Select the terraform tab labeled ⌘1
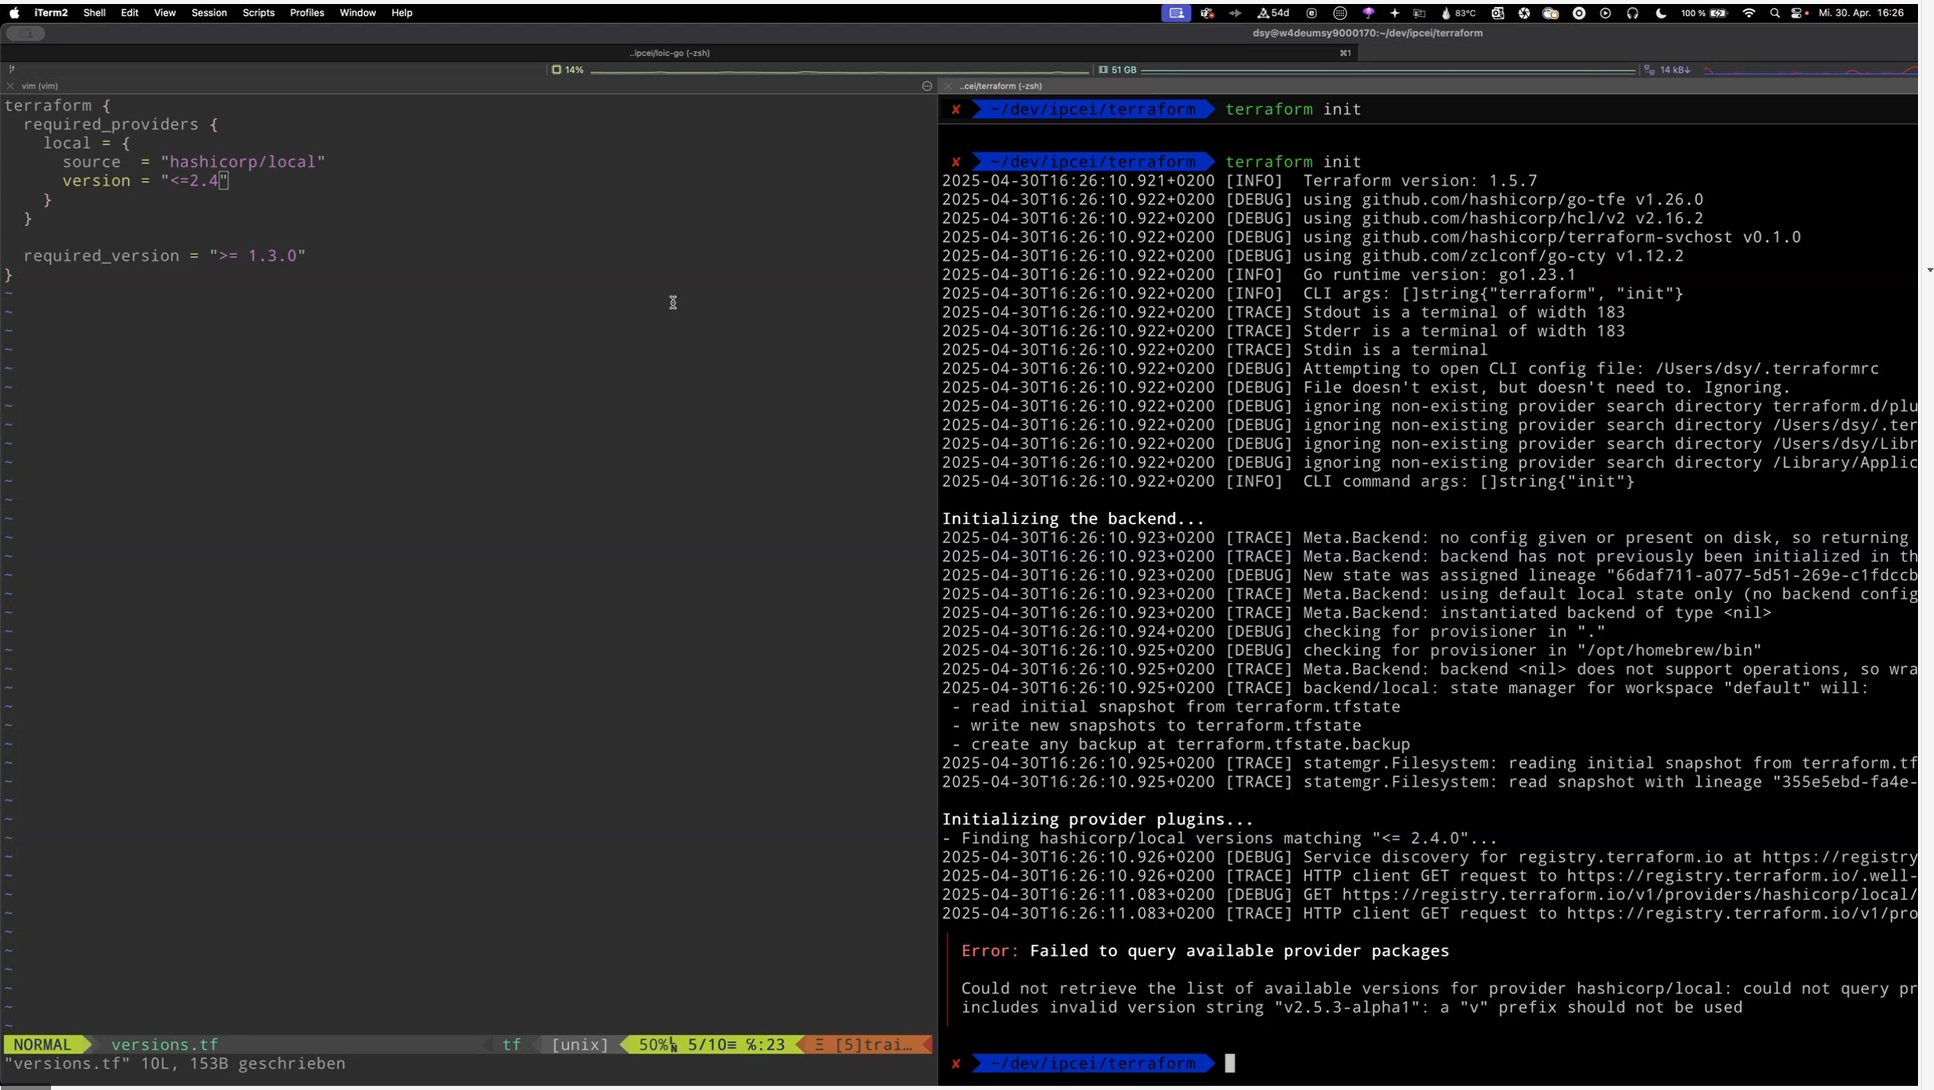 coord(1345,53)
